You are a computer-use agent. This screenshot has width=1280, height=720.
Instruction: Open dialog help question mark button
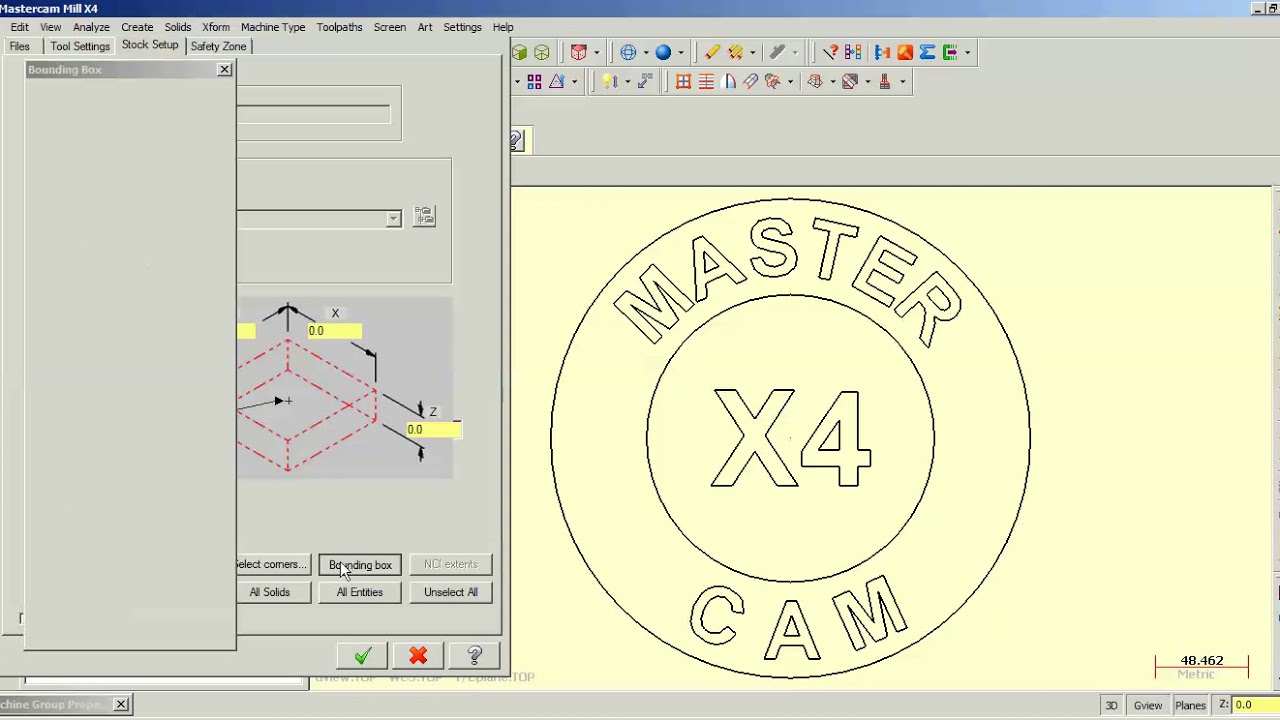(475, 656)
